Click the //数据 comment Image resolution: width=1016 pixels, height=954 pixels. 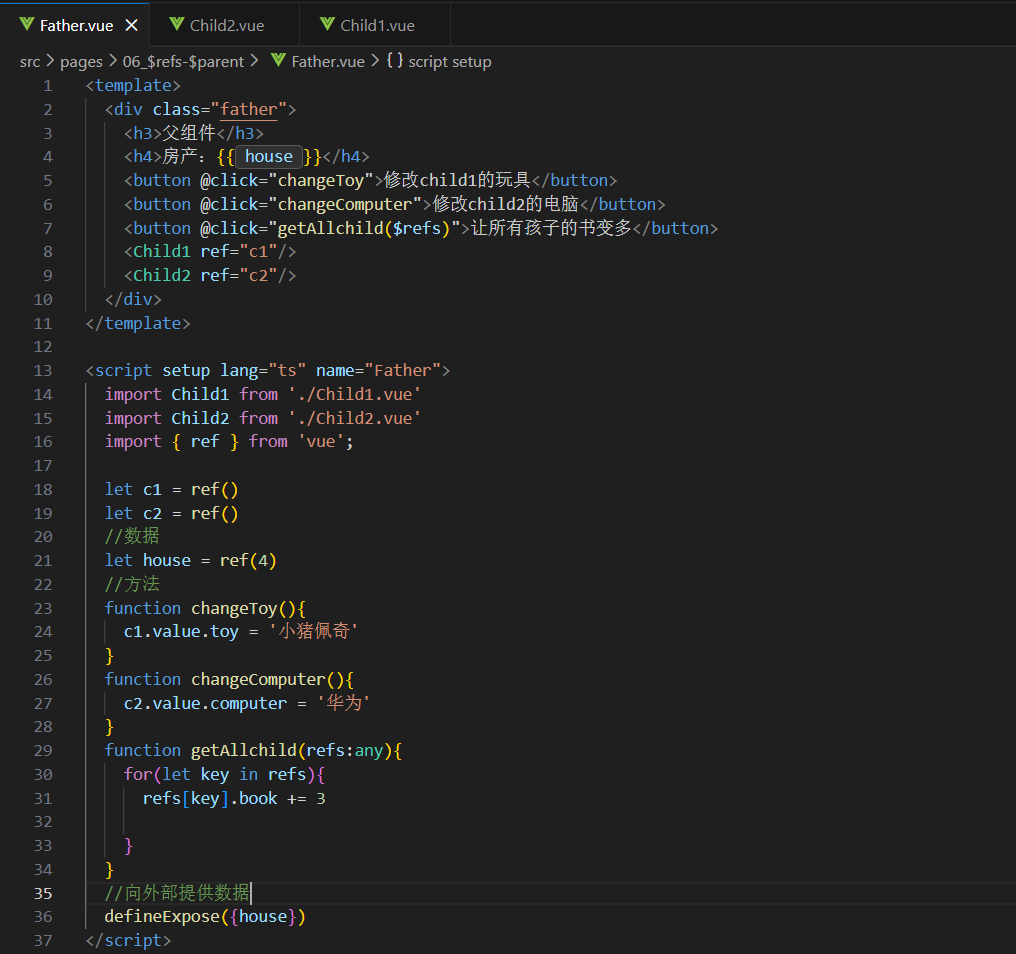[x=132, y=536]
